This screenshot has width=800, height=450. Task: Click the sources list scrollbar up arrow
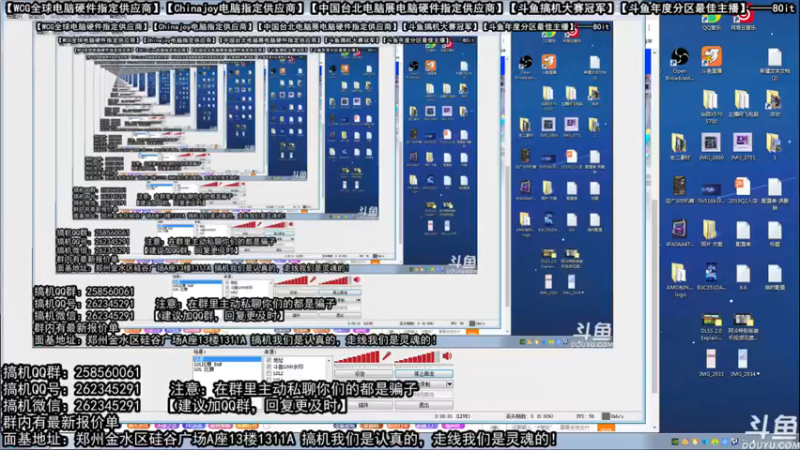click(x=329, y=360)
